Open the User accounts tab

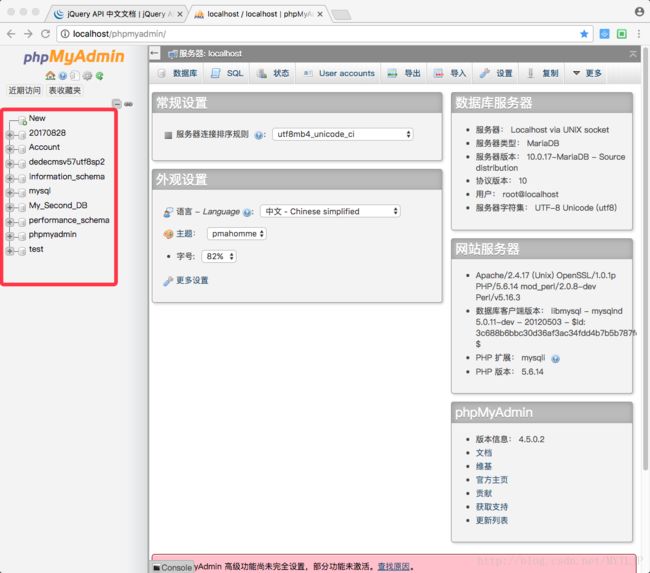(x=339, y=73)
